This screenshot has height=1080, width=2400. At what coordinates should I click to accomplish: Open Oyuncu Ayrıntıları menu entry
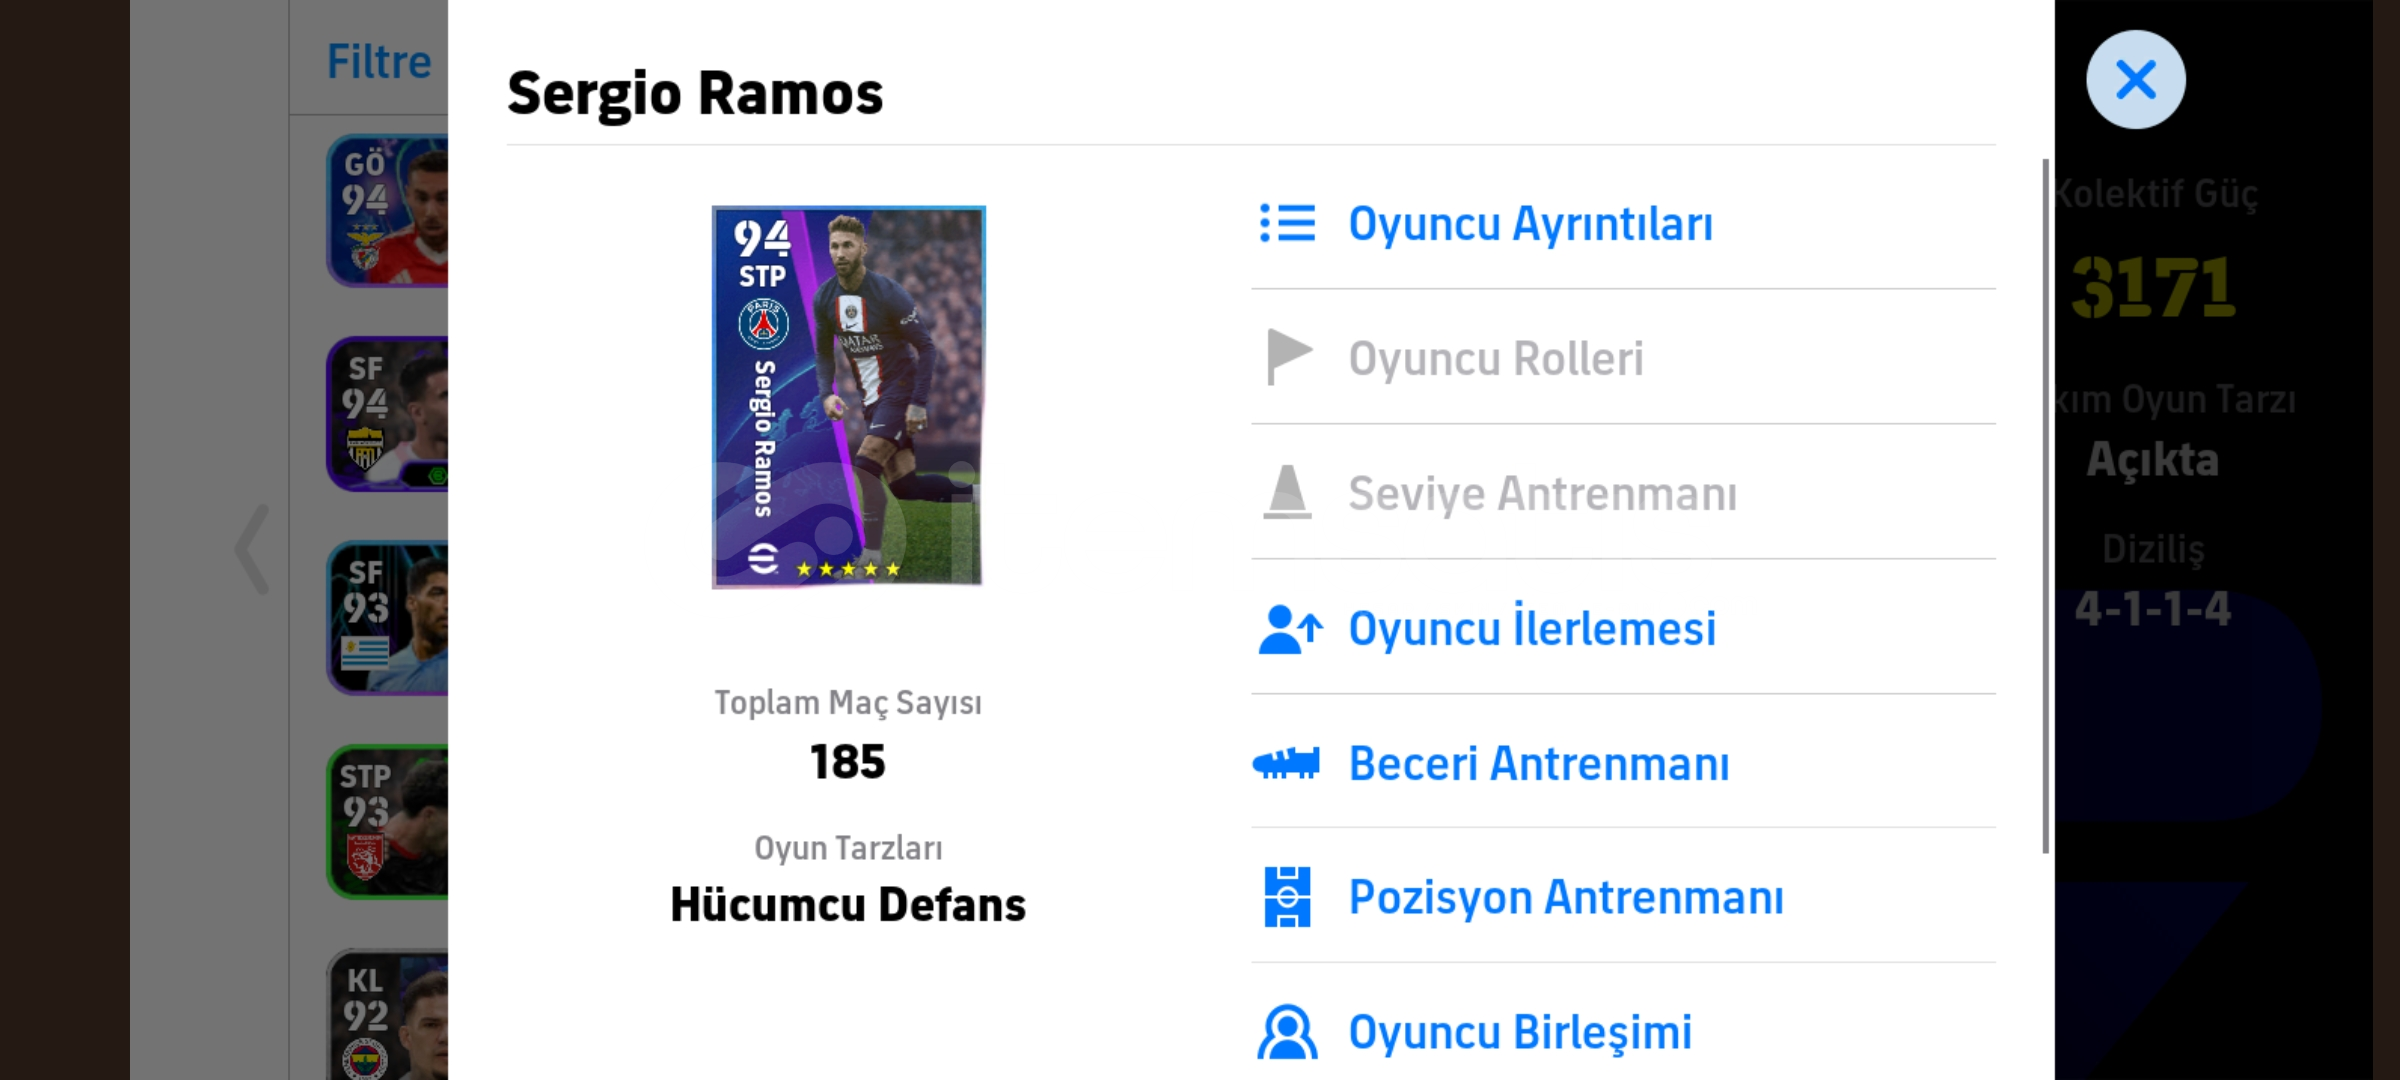[1530, 224]
